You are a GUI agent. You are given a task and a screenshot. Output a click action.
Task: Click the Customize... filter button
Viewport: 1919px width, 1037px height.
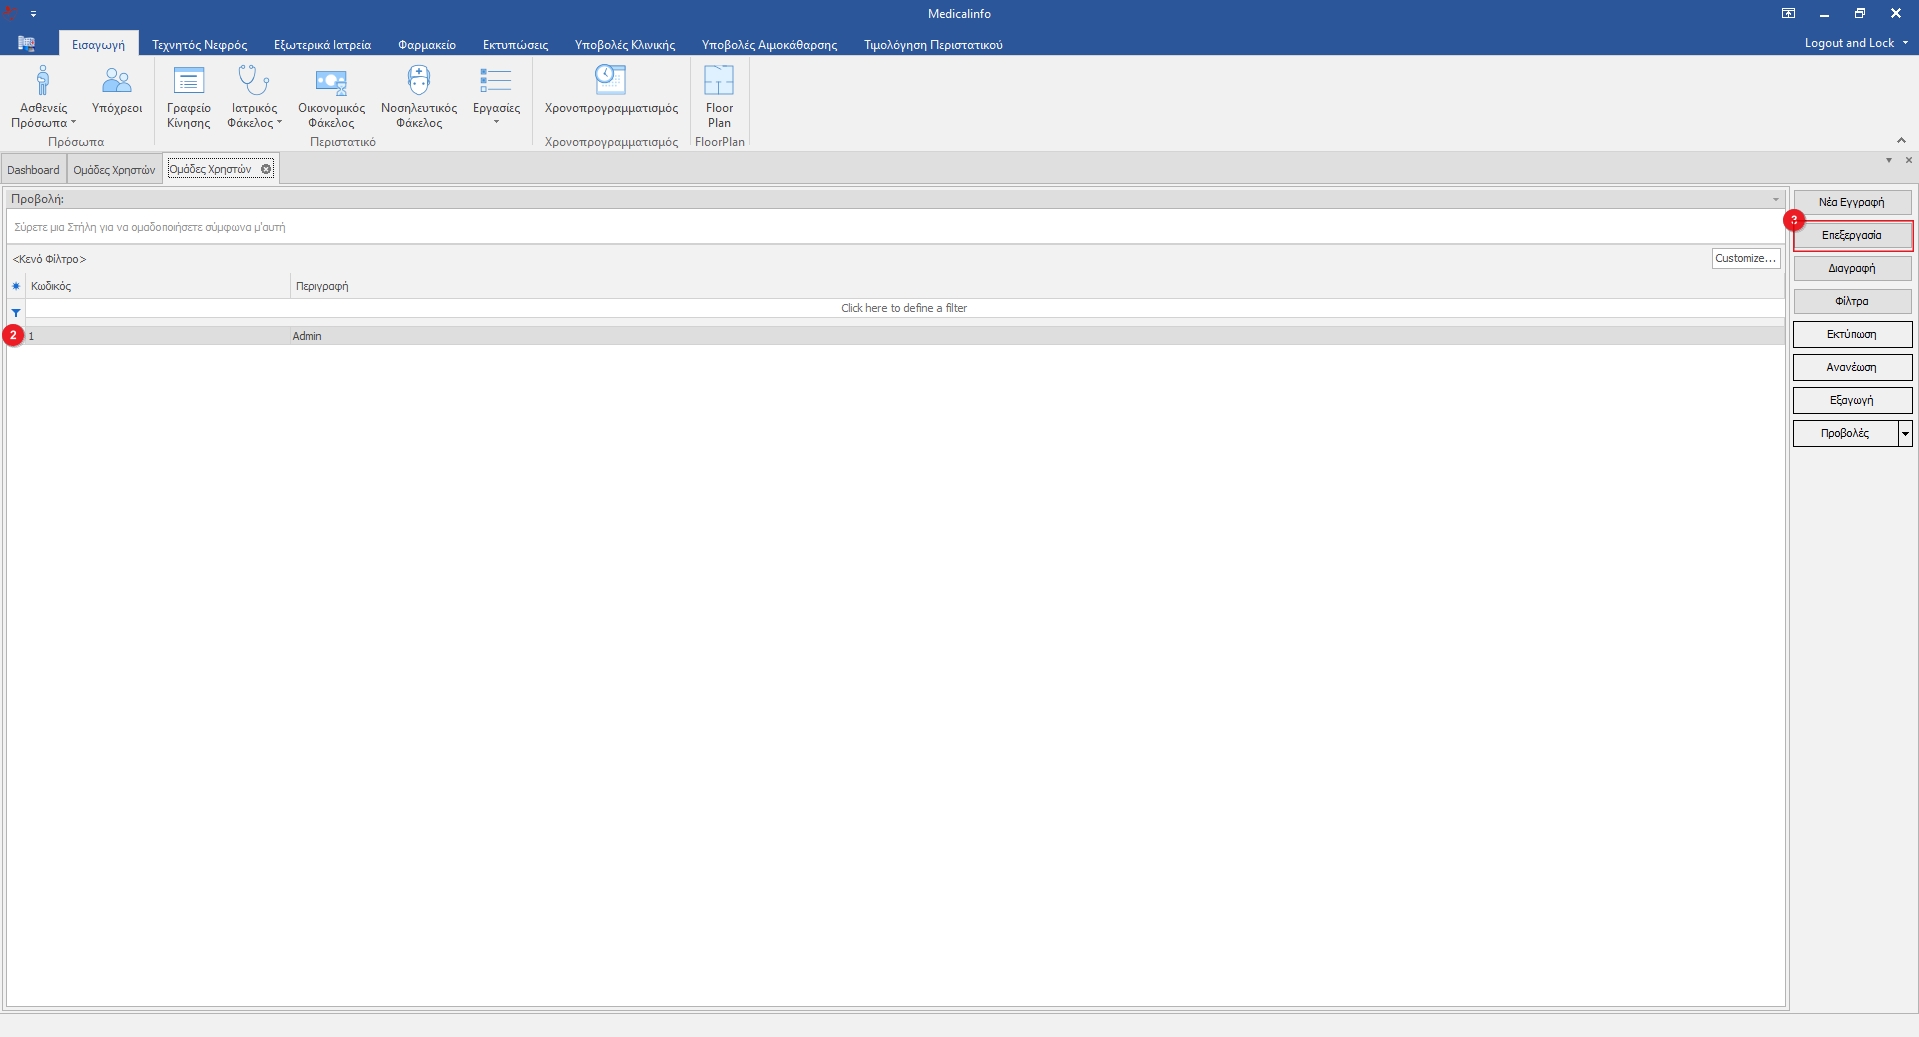(1745, 259)
